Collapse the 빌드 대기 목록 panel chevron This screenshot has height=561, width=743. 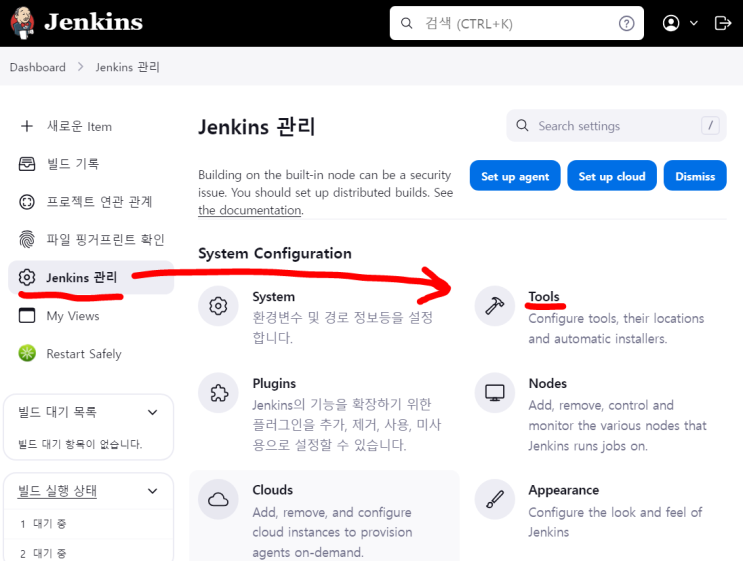153,412
